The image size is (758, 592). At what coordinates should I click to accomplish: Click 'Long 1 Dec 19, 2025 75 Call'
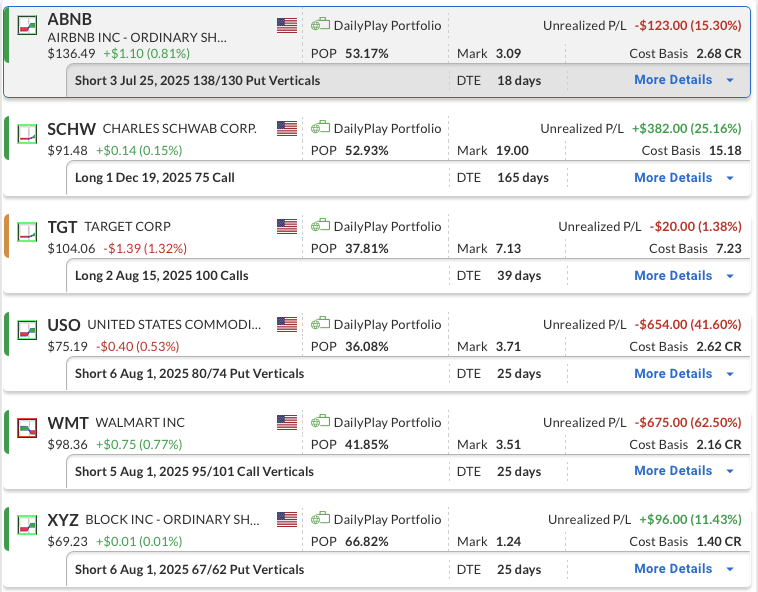[x=155, y=178]
